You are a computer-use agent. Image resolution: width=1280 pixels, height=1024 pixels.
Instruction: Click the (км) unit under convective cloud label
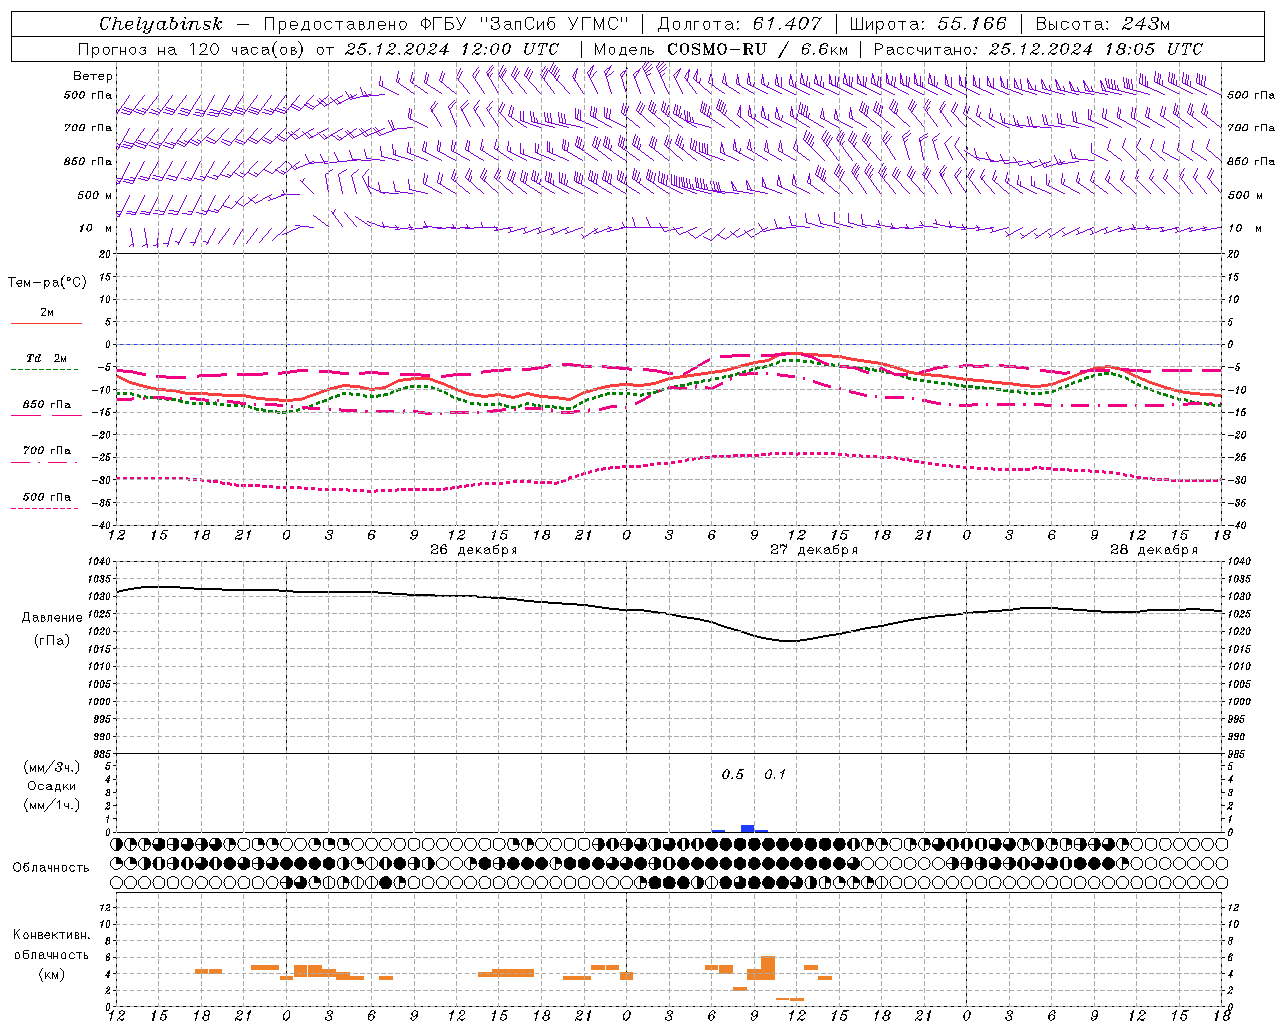point(51,974)
